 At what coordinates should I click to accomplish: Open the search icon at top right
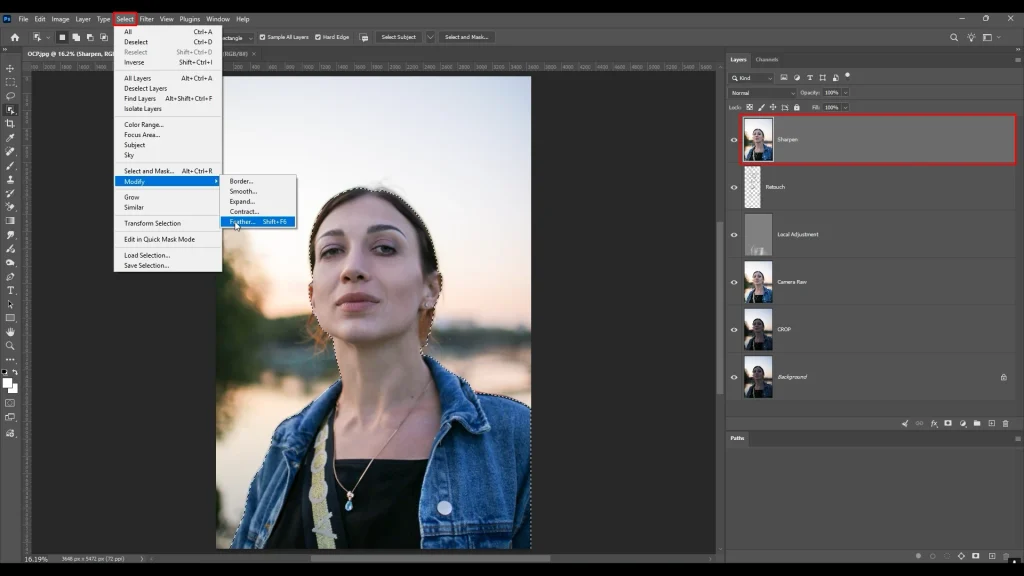click(x=954, y=38)
